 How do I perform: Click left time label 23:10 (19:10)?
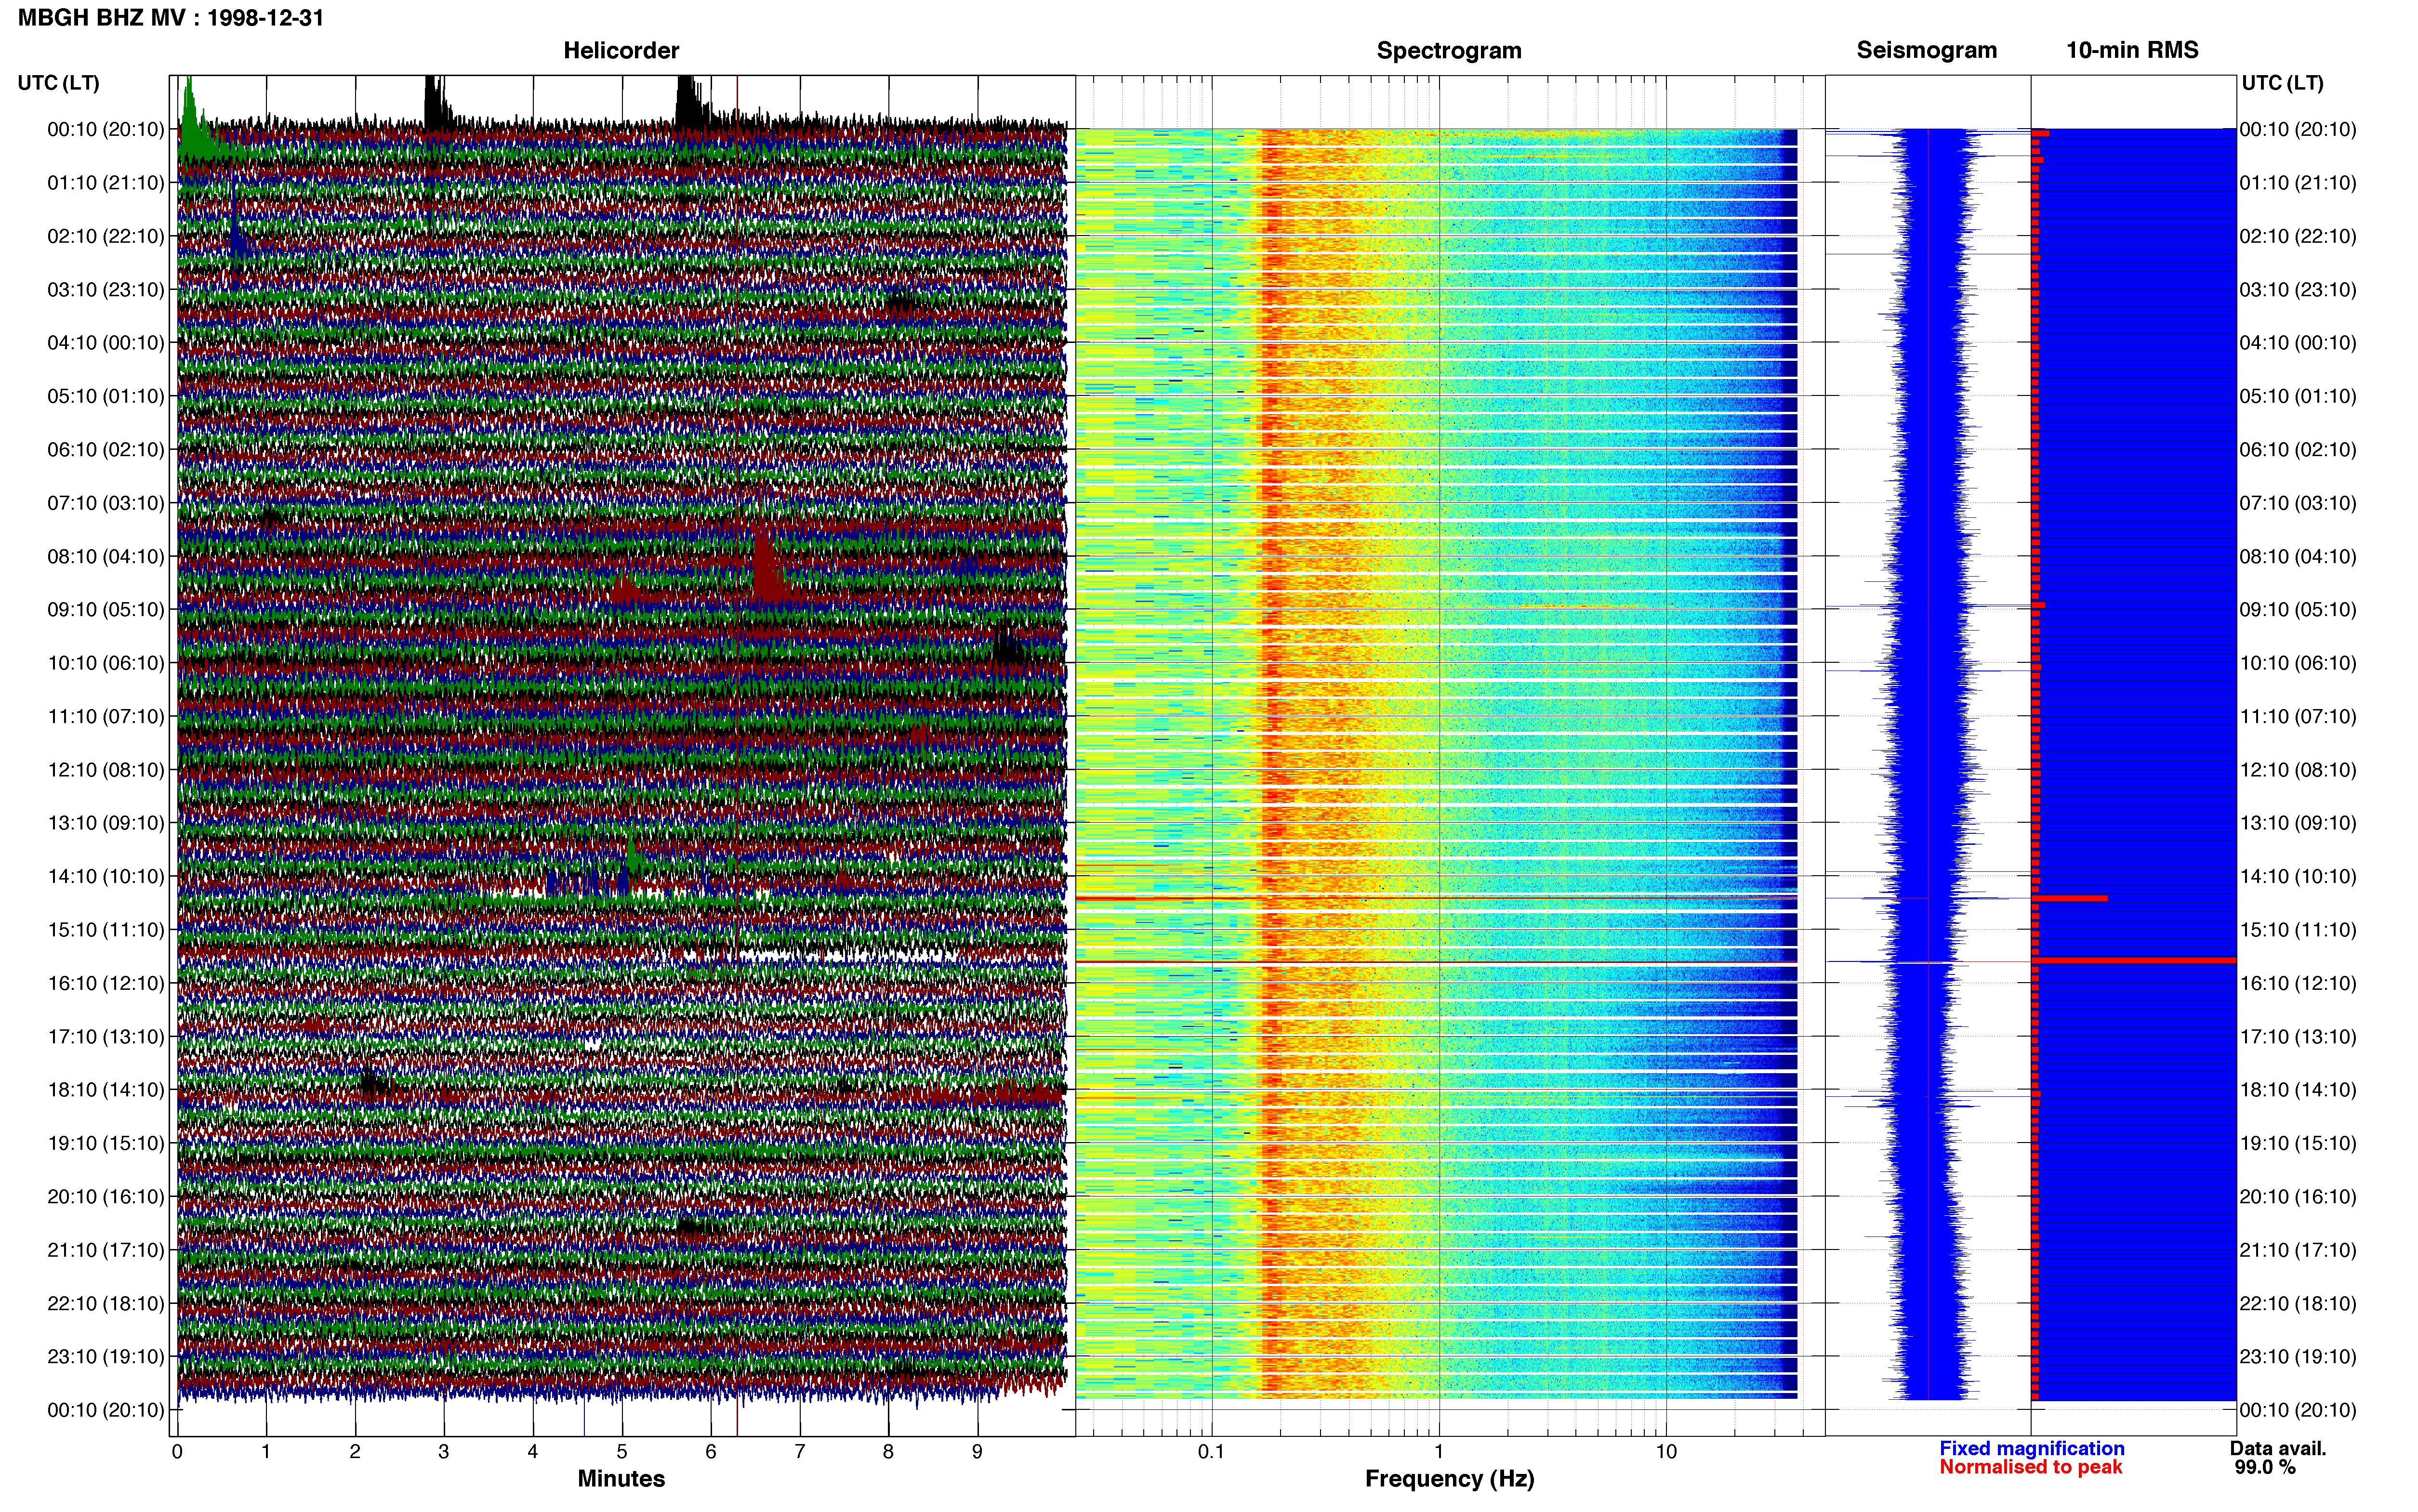click(x=106, y=1357)
